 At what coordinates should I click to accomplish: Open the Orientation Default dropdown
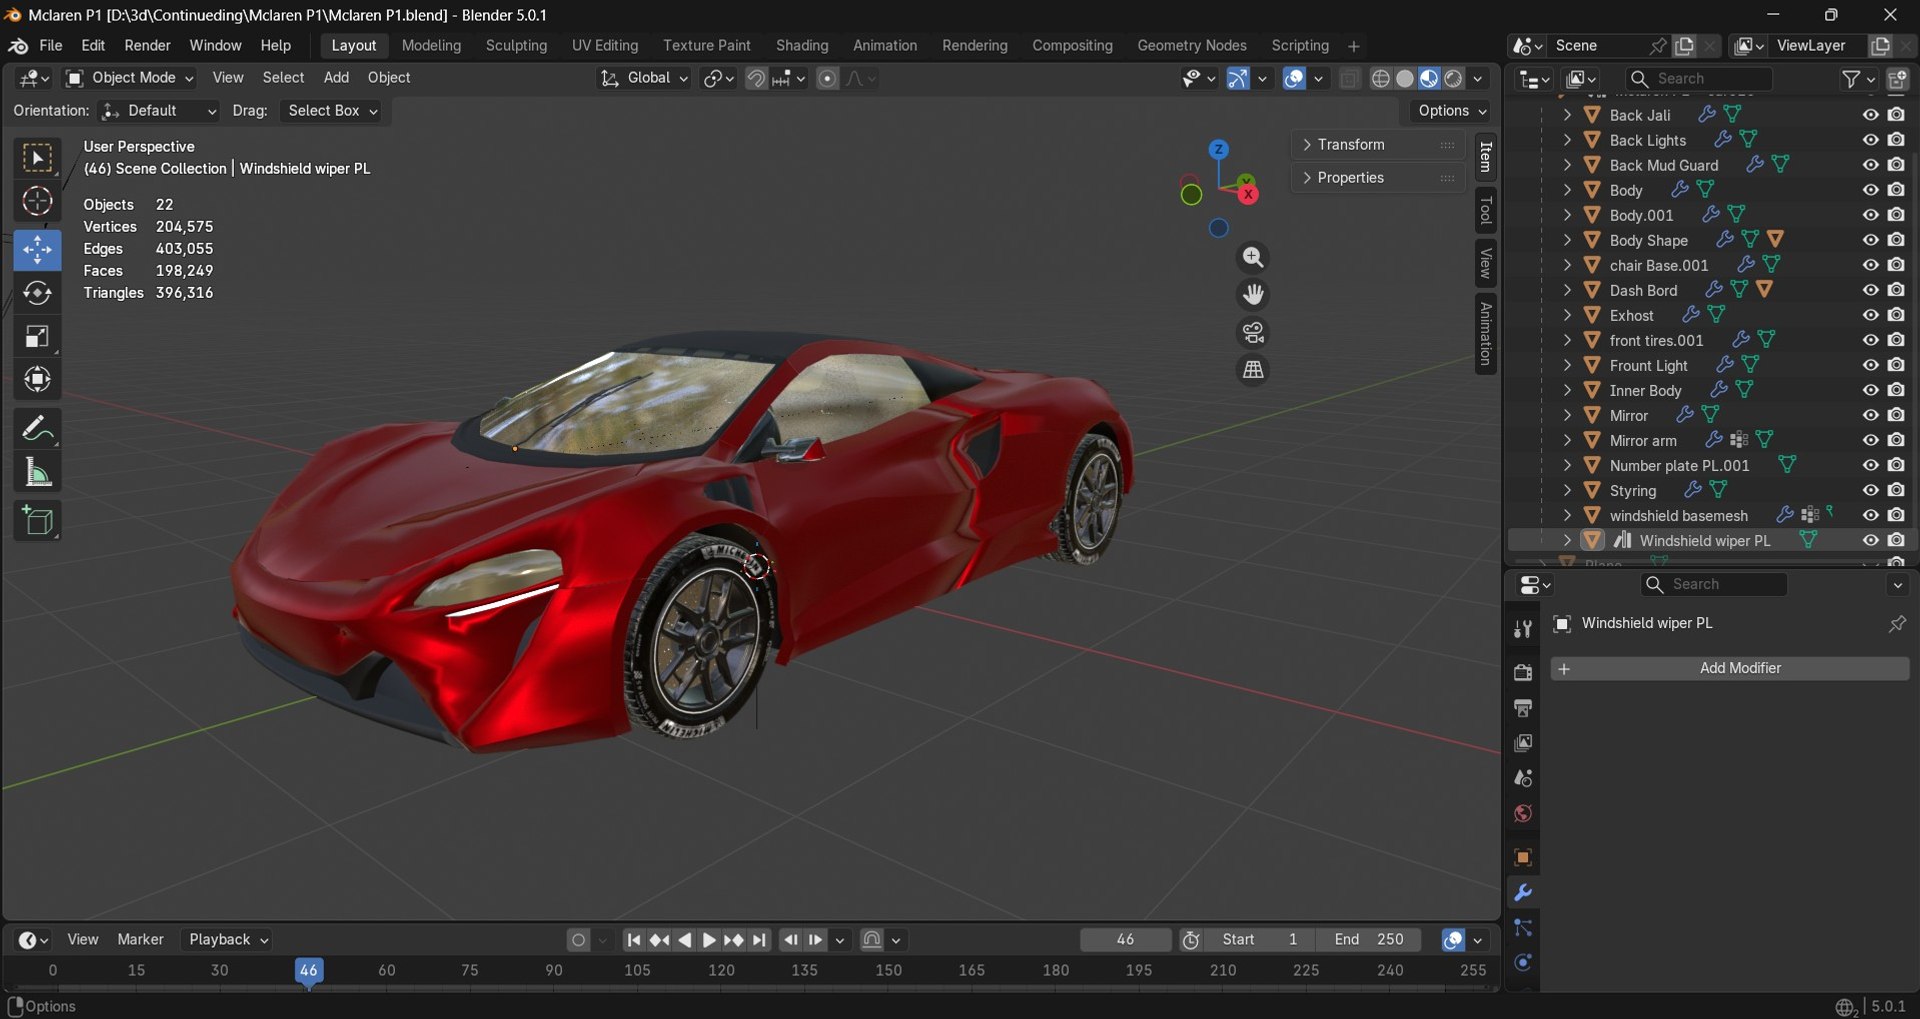159,111
